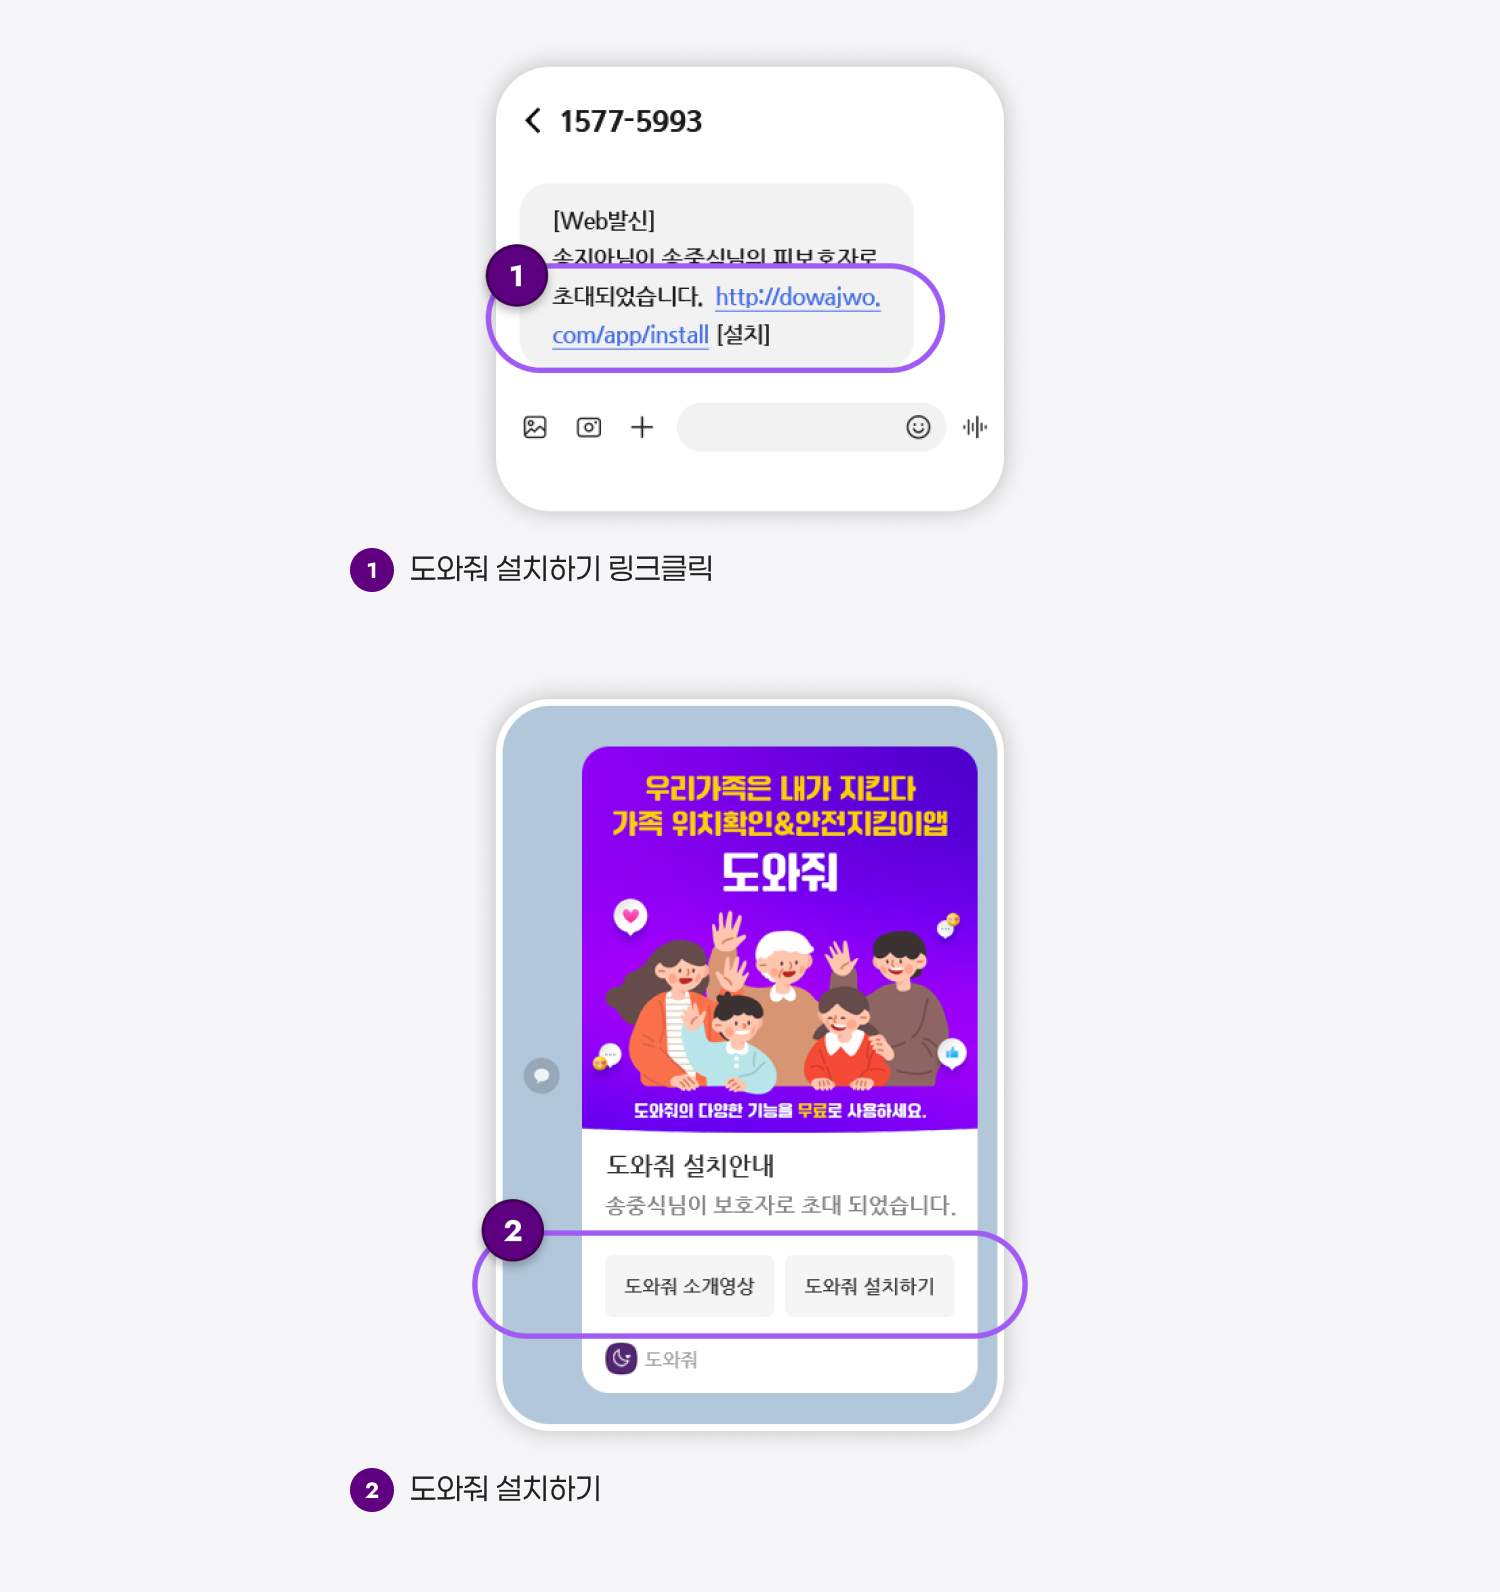The width and height of the screenshot is (1500, 1592).
Task: Open the gallery image picker icon
Action: [x=535, y=427]
